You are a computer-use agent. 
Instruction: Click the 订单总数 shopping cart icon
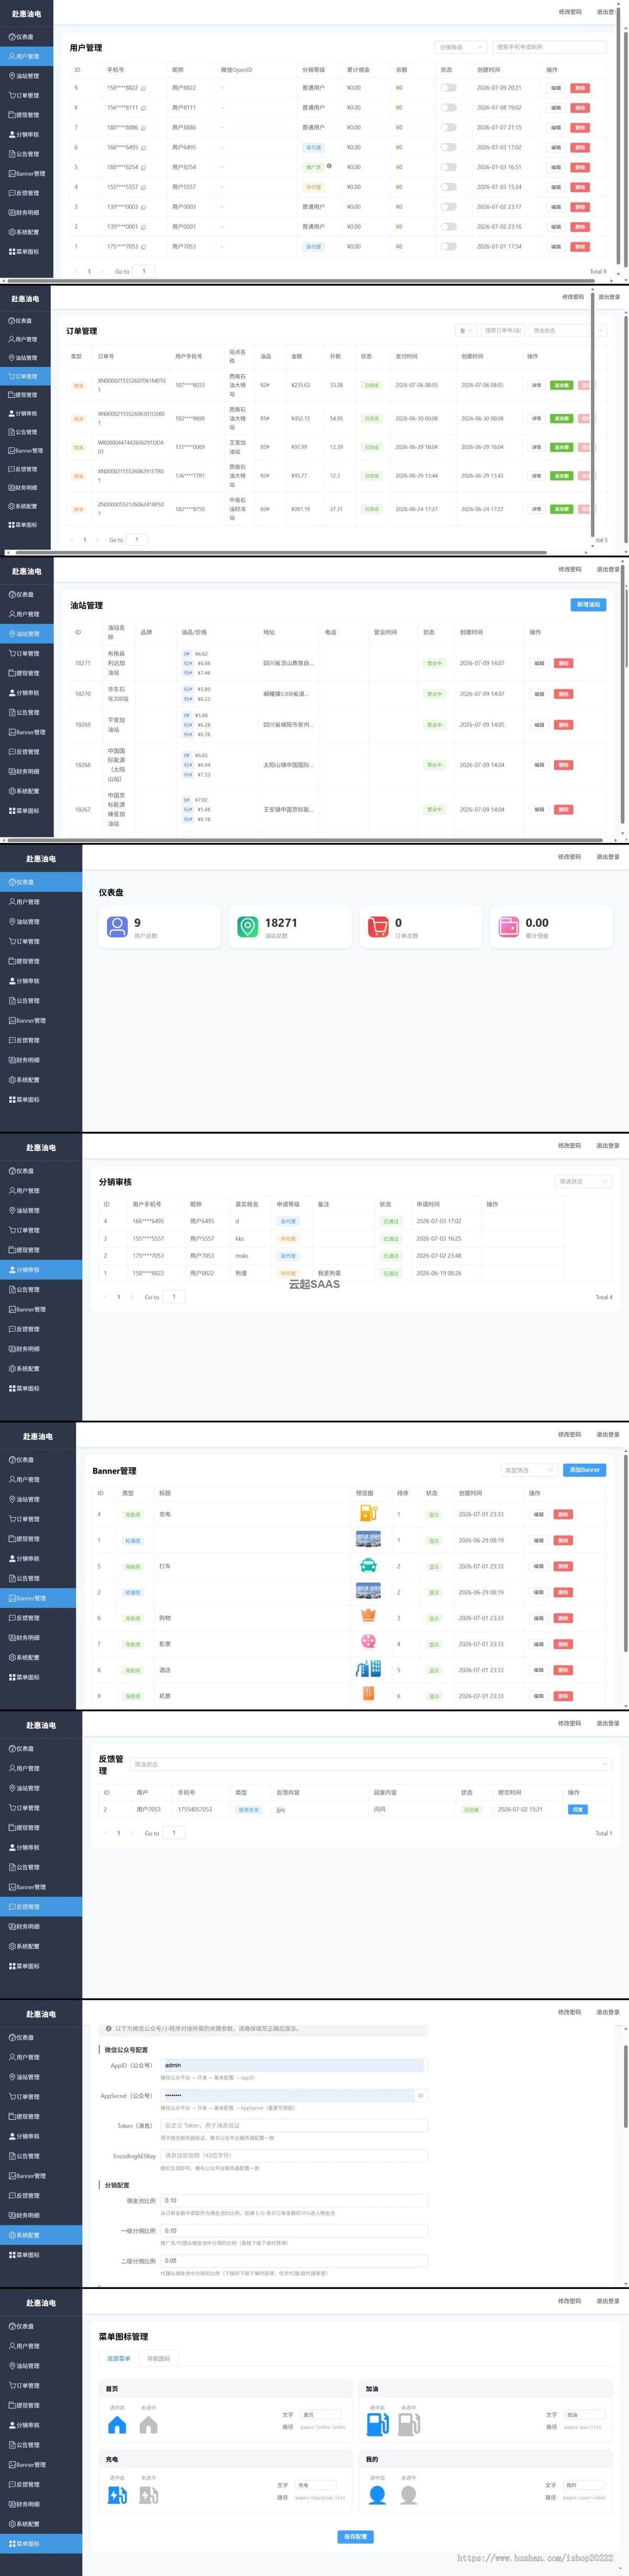[x=378, y=926]
